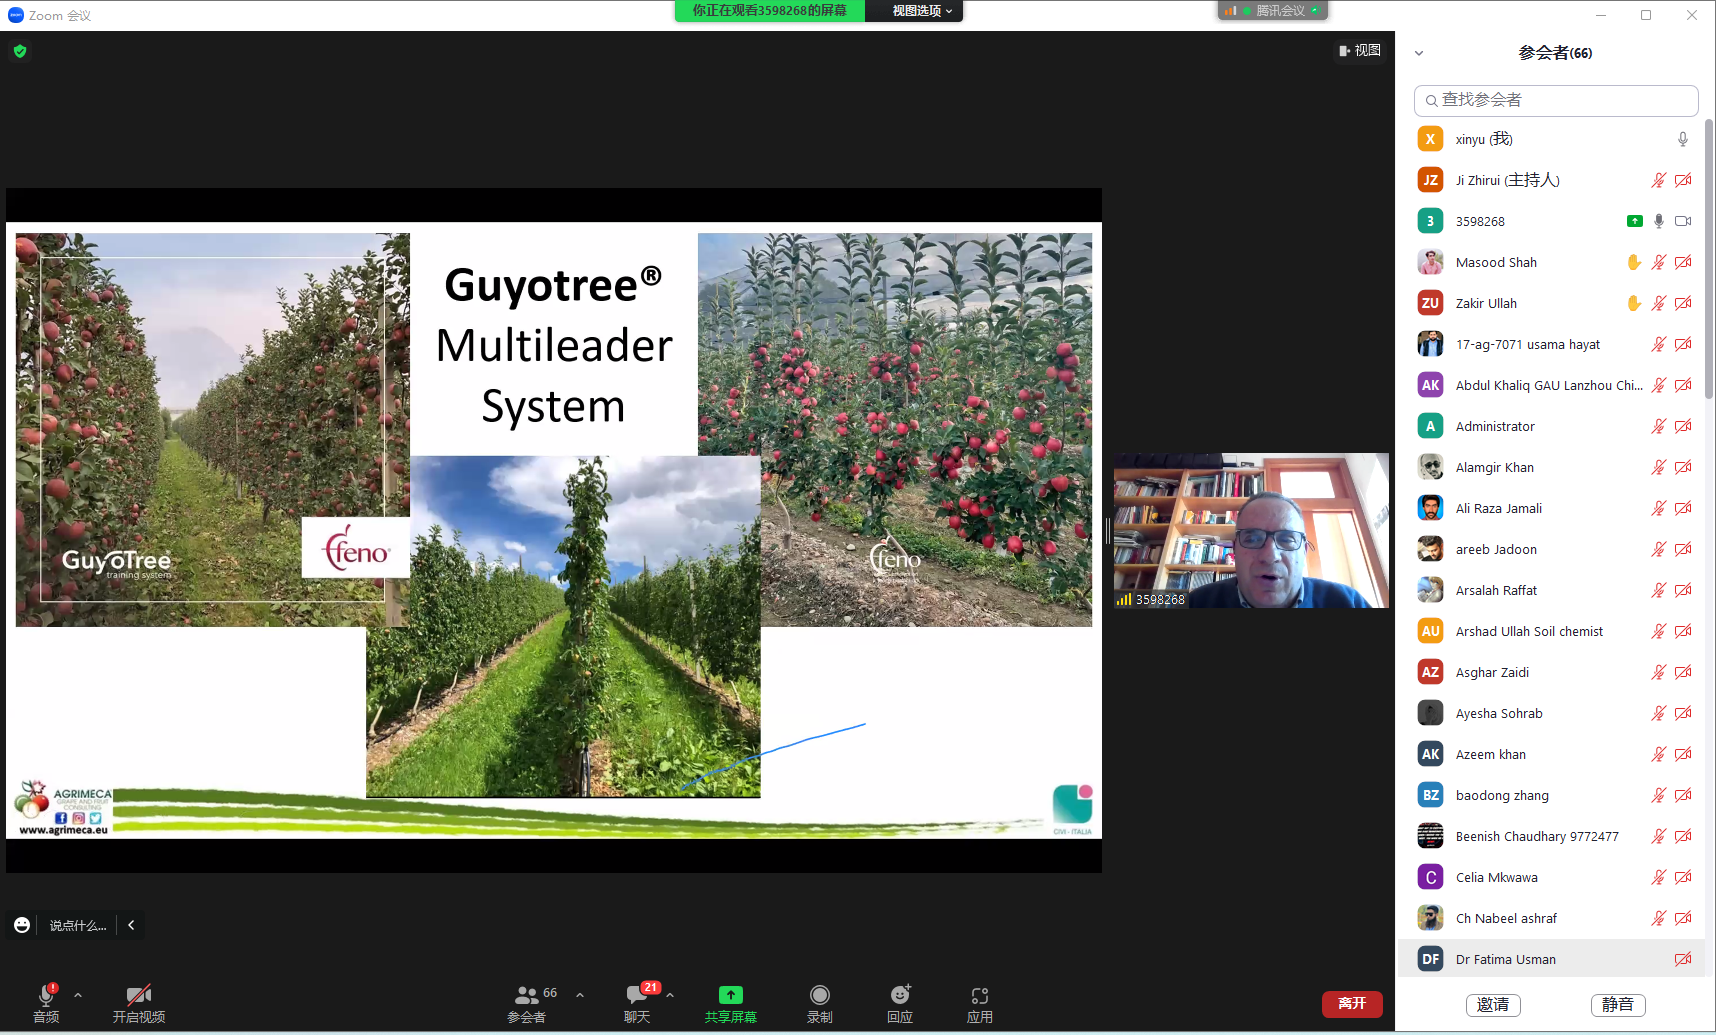Select Dr Fatima Usman in participant list
The width and height of the screenshot is (1716, 1035).
1505,959
